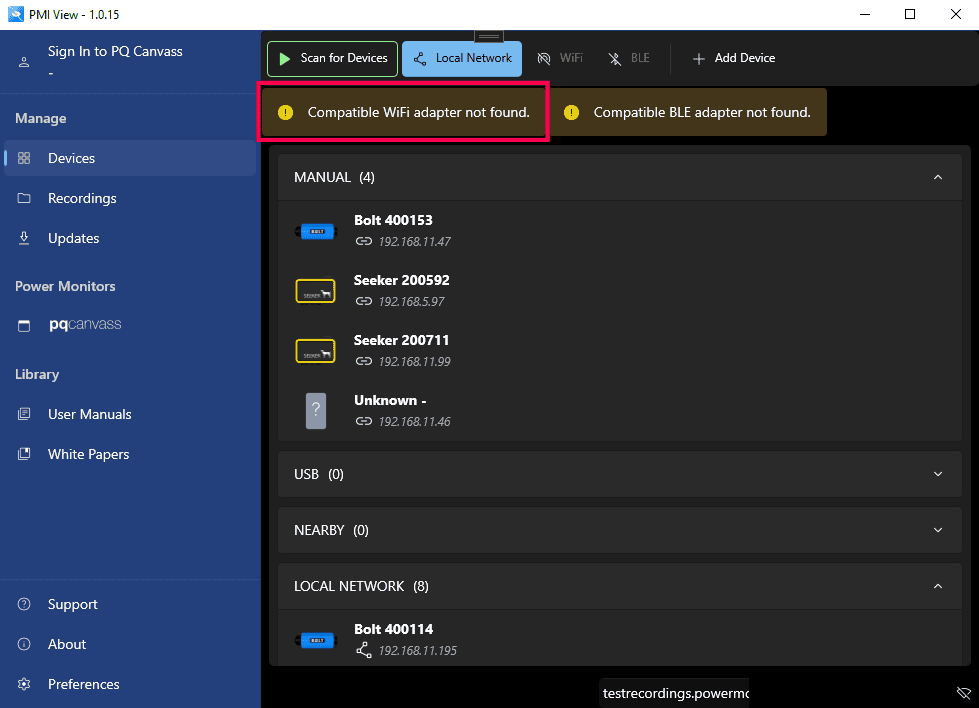Image resolution: width=979 pixels, height=708 pixels.
Task: Go to the Updates page
Action: click(x=73, y=238)
